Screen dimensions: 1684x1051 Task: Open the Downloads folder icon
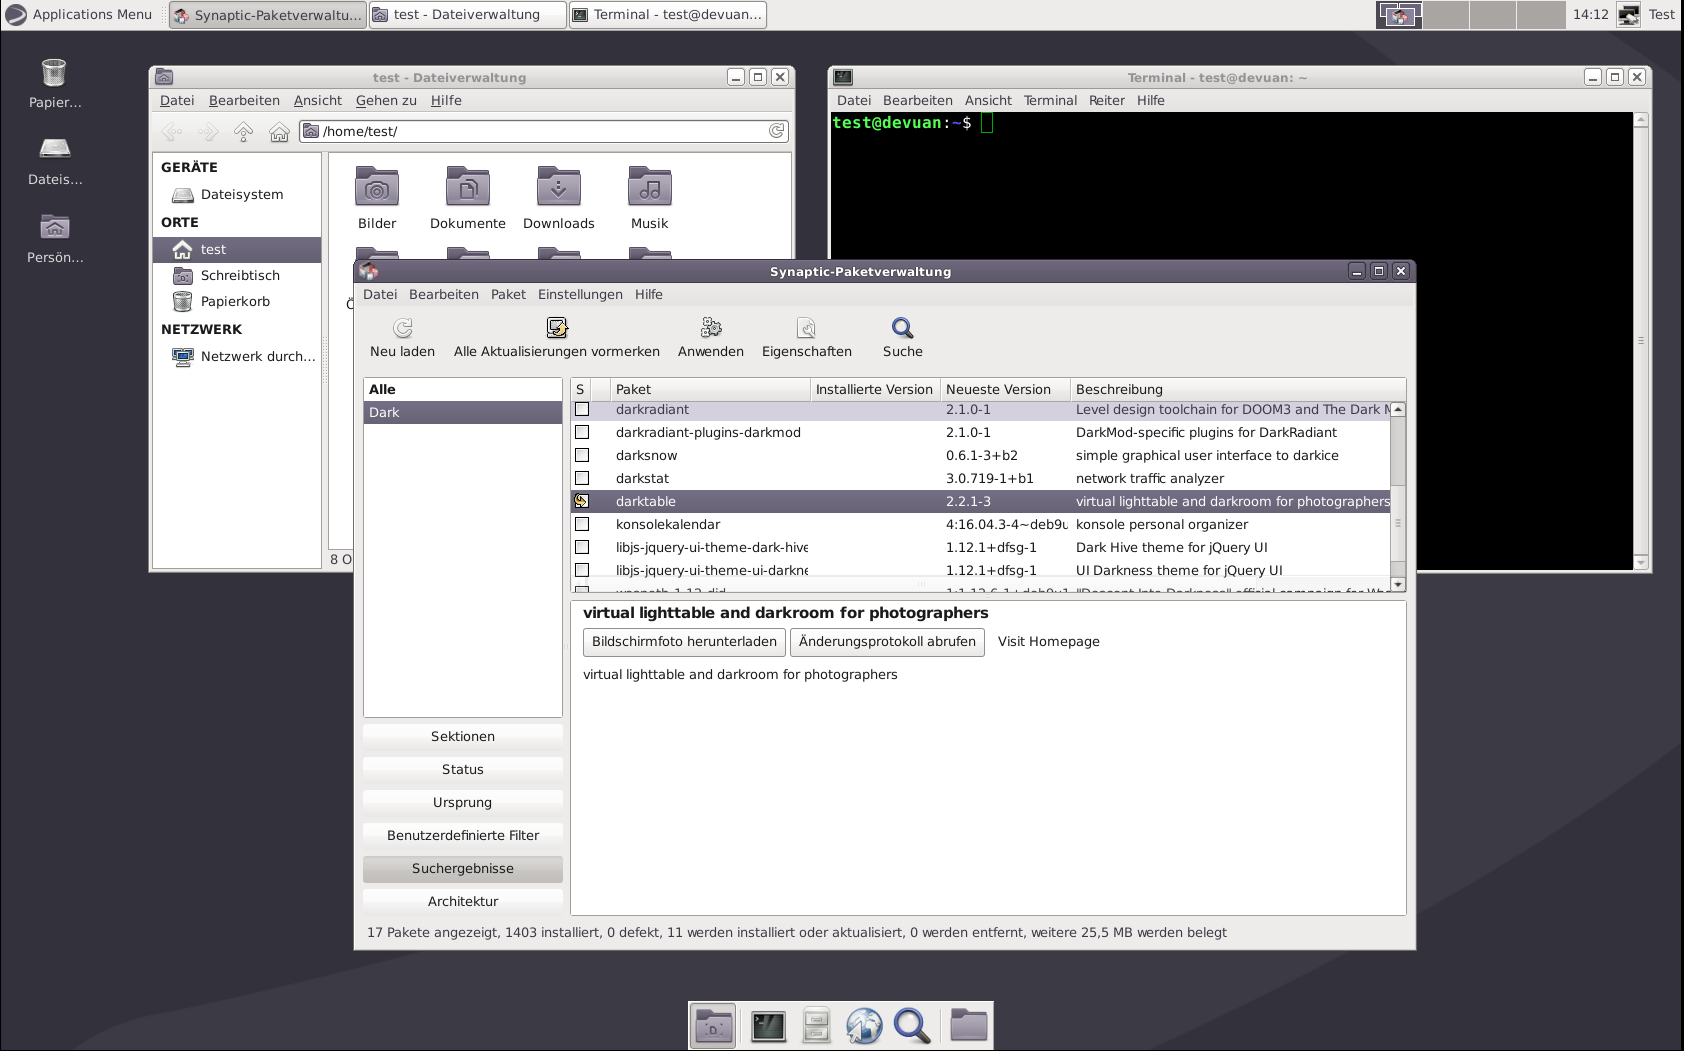pyautogui.click(x=558, y=188)
